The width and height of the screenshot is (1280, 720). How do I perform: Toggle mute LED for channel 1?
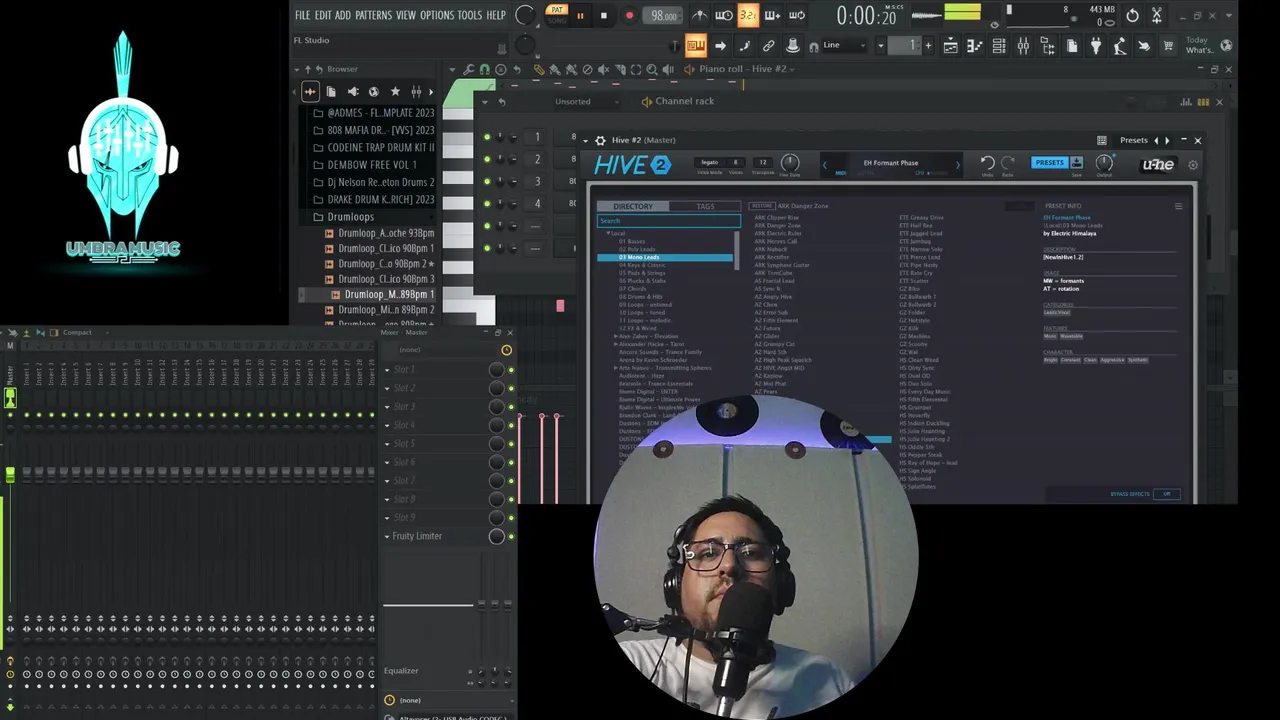coord(487,137)
